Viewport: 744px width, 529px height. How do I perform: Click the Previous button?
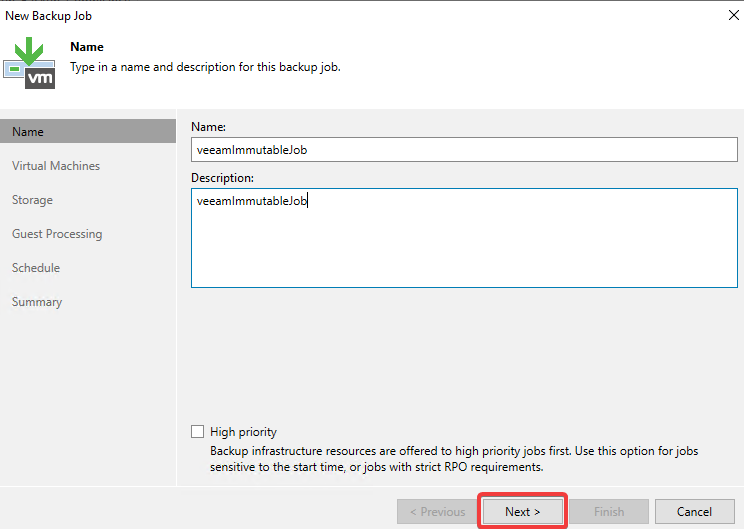point(437,511)
